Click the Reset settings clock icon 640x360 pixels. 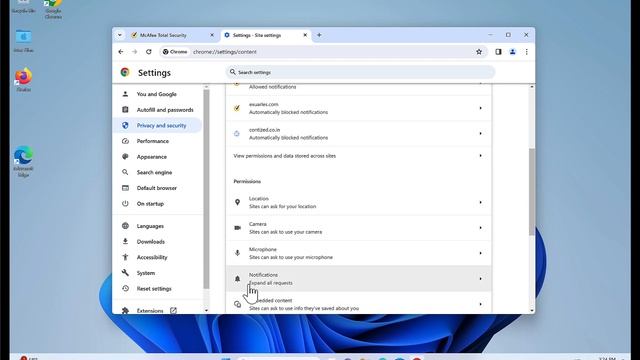pyautogui.click(x=125, y=289)
